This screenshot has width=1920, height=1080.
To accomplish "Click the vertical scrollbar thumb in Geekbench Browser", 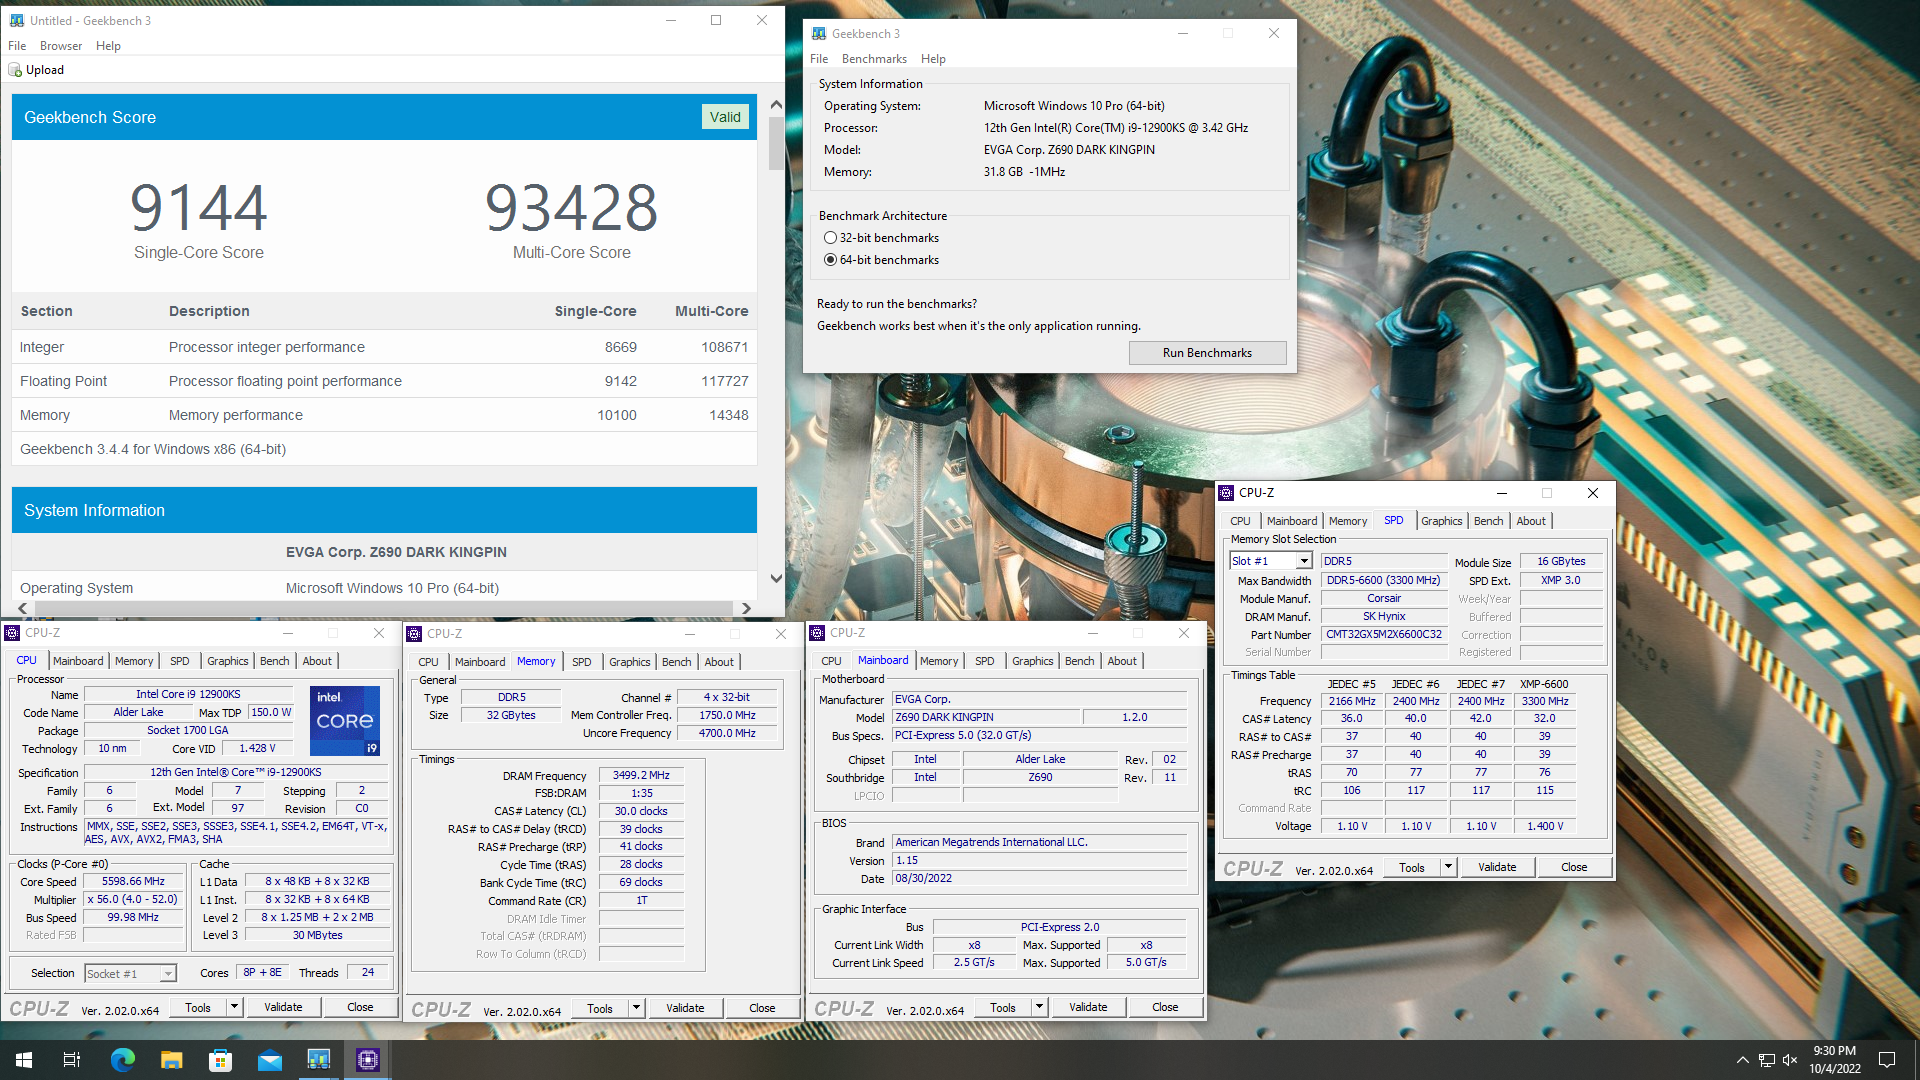I will click(x=776, y=143).
